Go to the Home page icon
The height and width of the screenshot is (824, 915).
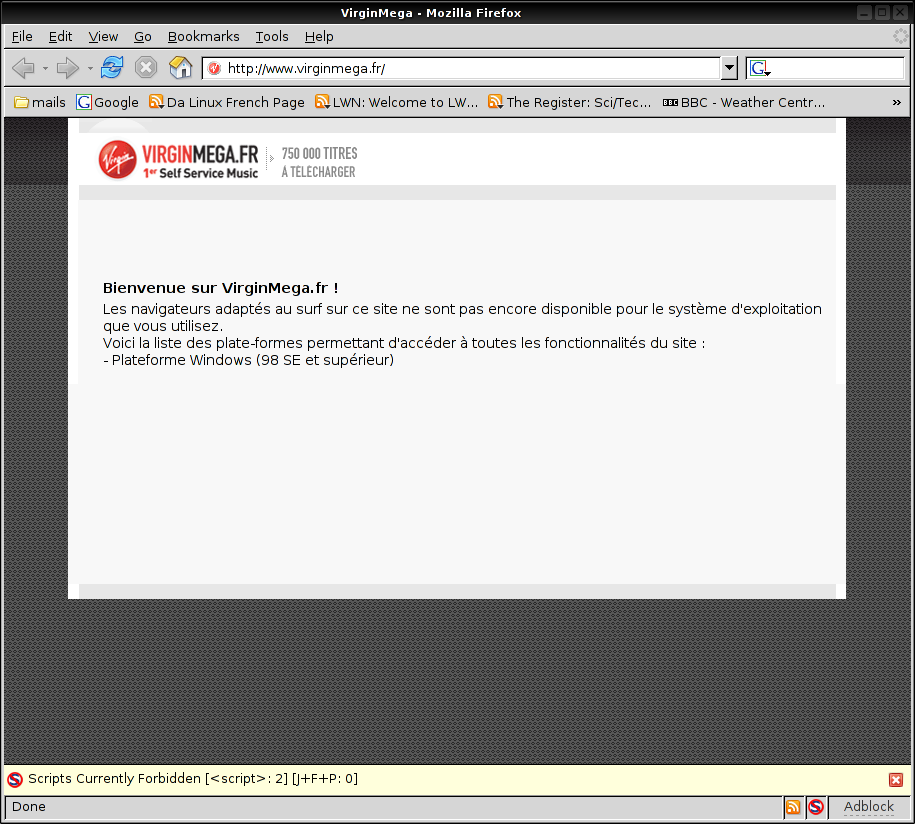click(180, 68)
